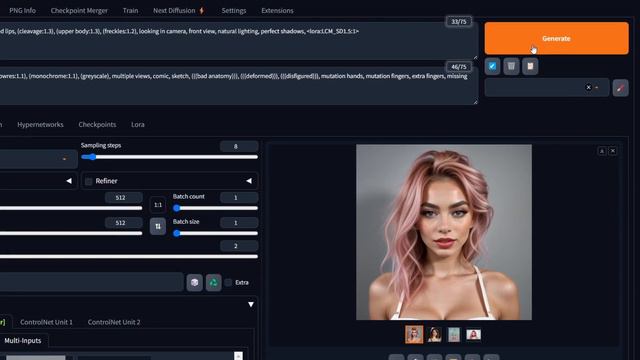This screenshot has height=360, width=640.
Task: Switch to the Train tab
Action: (130, 11)
